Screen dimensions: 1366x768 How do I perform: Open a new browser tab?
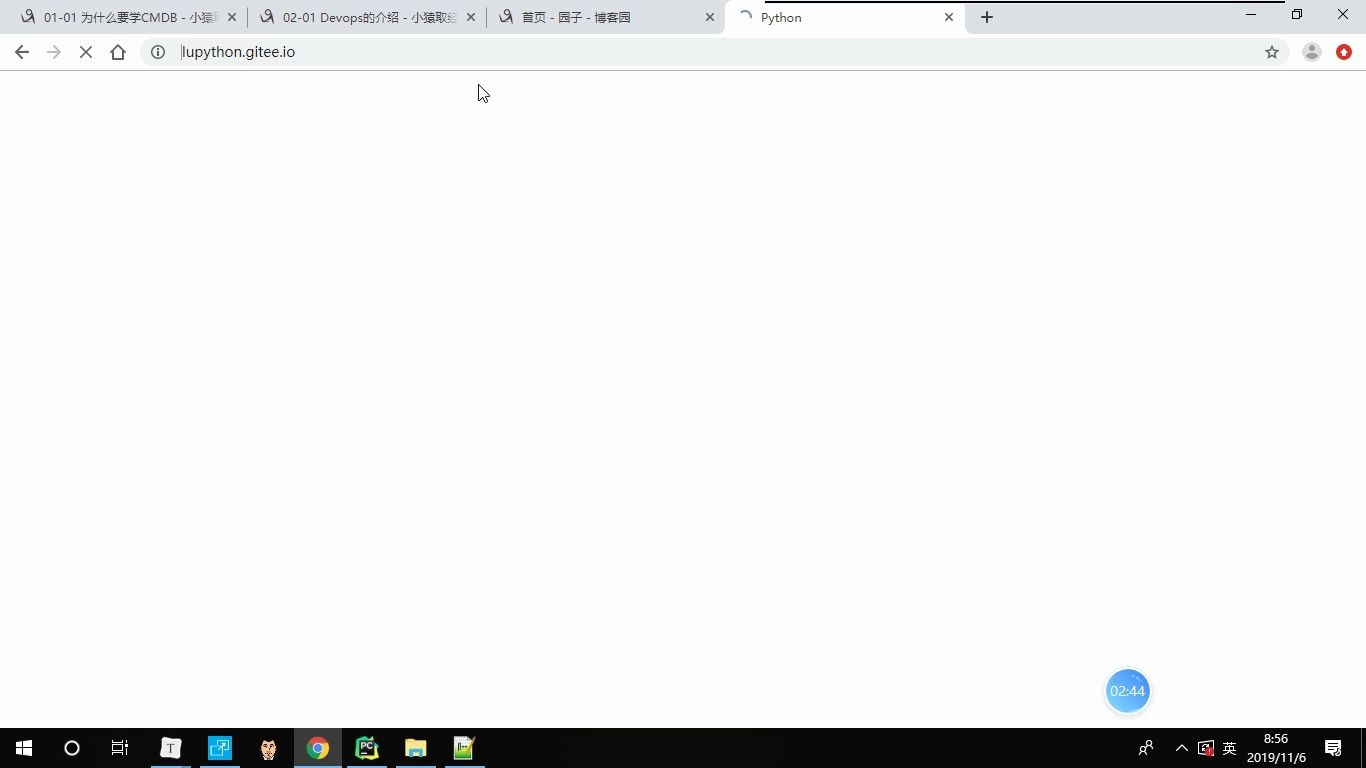[x=987, y=17]
